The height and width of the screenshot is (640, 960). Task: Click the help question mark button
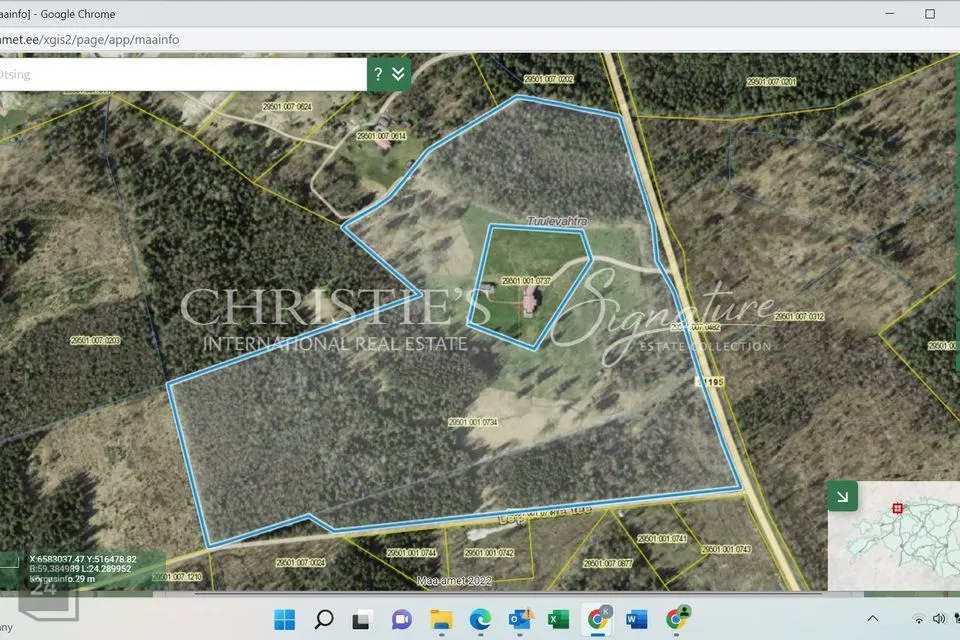click(379, 74)
